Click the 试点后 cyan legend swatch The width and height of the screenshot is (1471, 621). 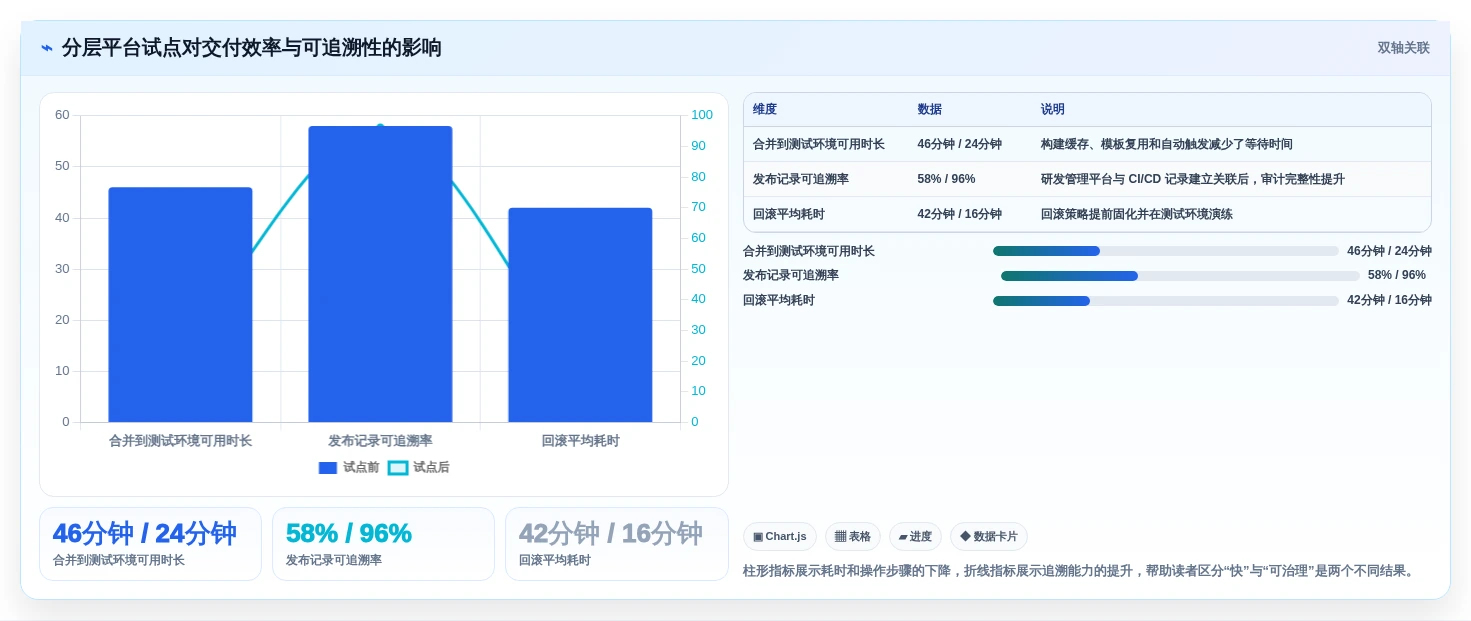click(x=398, y=468)
